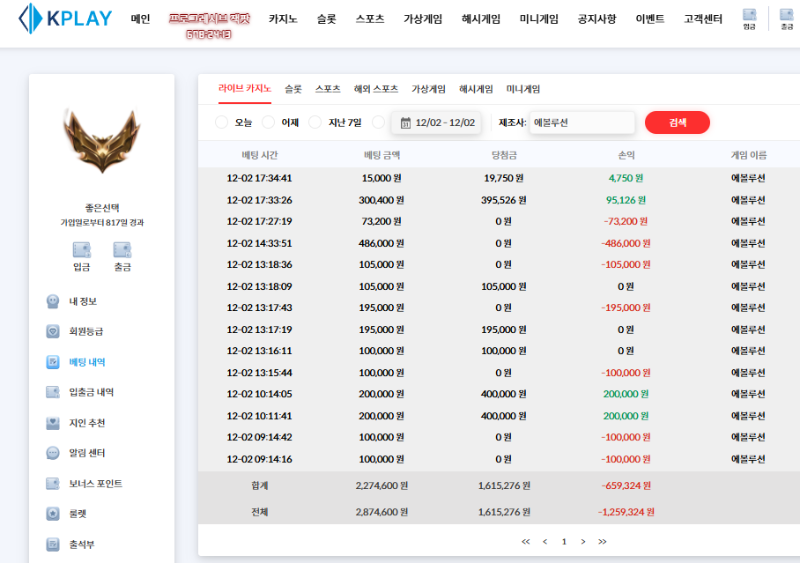Switch to 해시게임 history tab
Image resolution: width=800 pixels, height=563 pixels.
pos(476,89)
